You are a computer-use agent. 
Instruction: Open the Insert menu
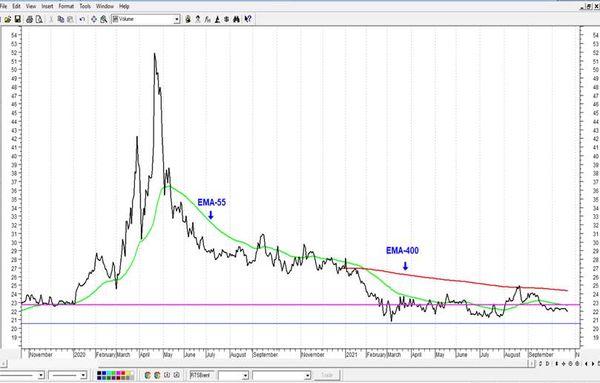coord(47,6)
